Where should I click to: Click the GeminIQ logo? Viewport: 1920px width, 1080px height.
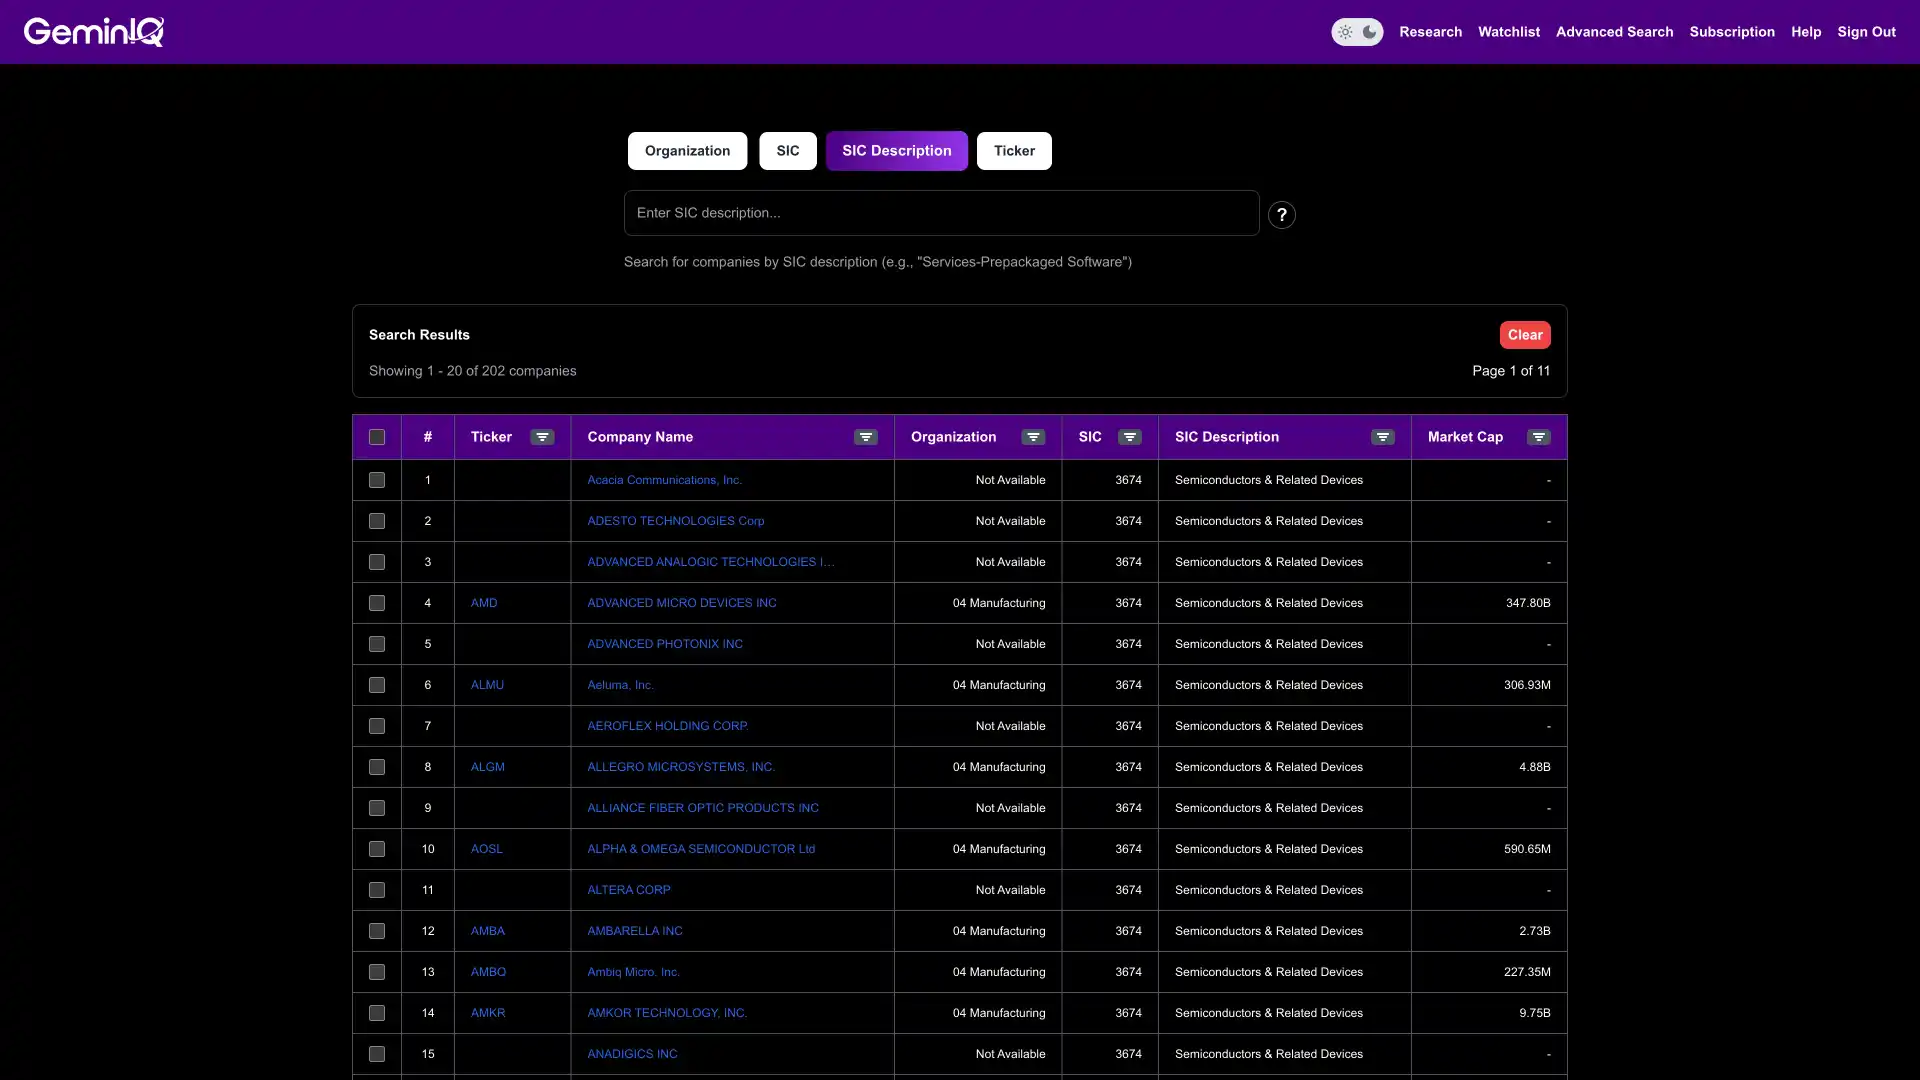click(x=93, y=31)
